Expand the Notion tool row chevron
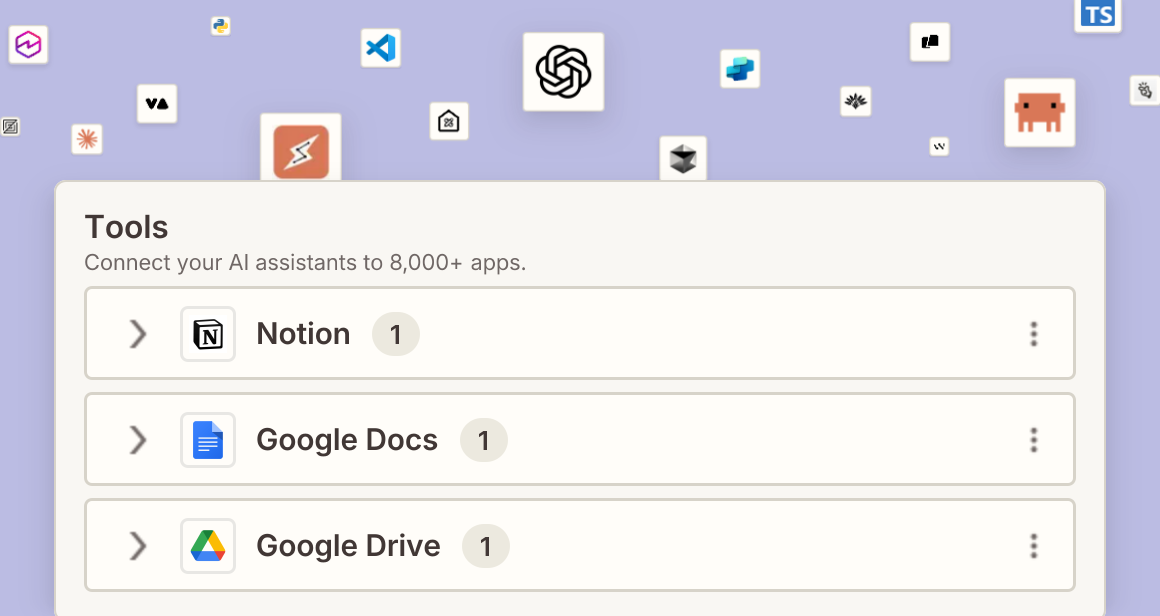 [x=138, y=334]
